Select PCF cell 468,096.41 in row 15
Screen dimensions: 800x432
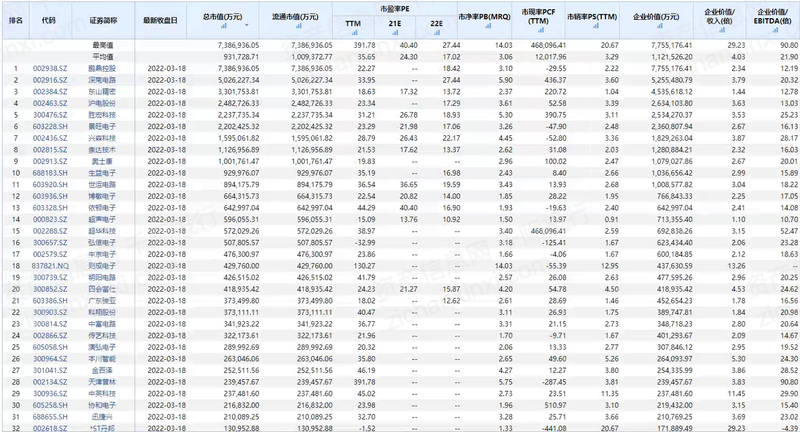click(548, 231)
